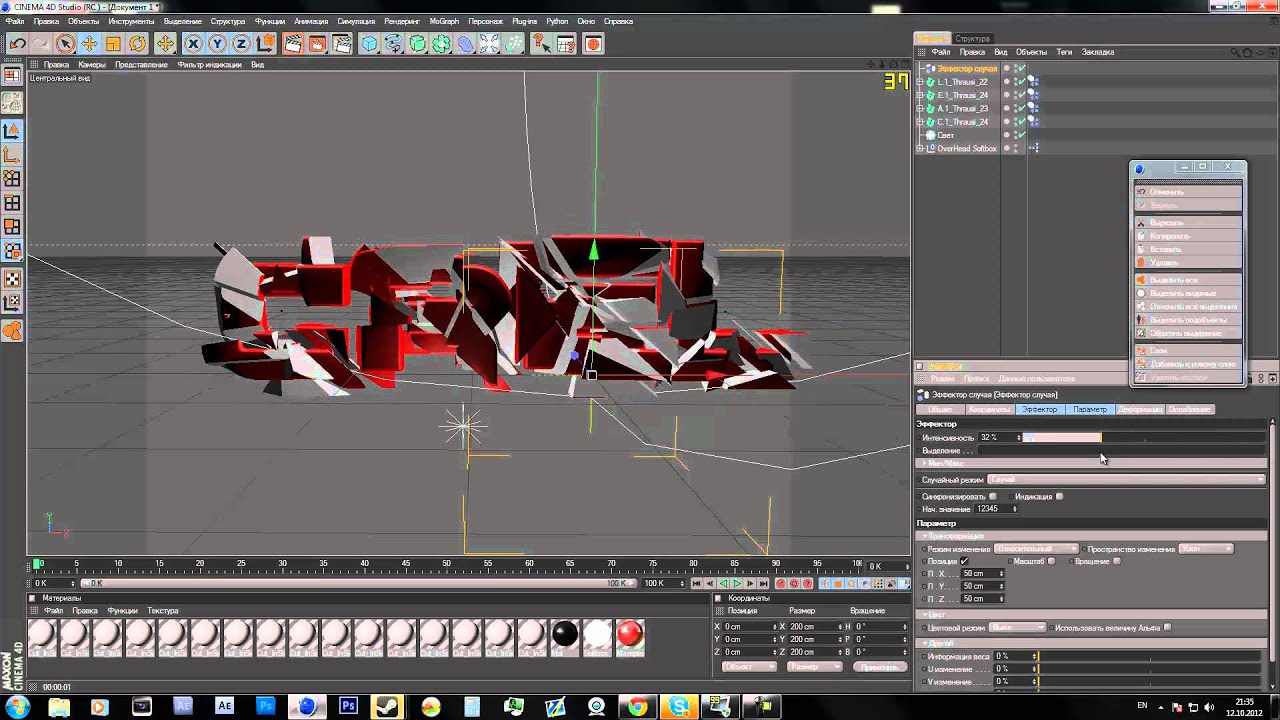Open the Цветовой режим dropdown
The width and height of the screenshot is (1280, 720).
tap(1017, 628)
